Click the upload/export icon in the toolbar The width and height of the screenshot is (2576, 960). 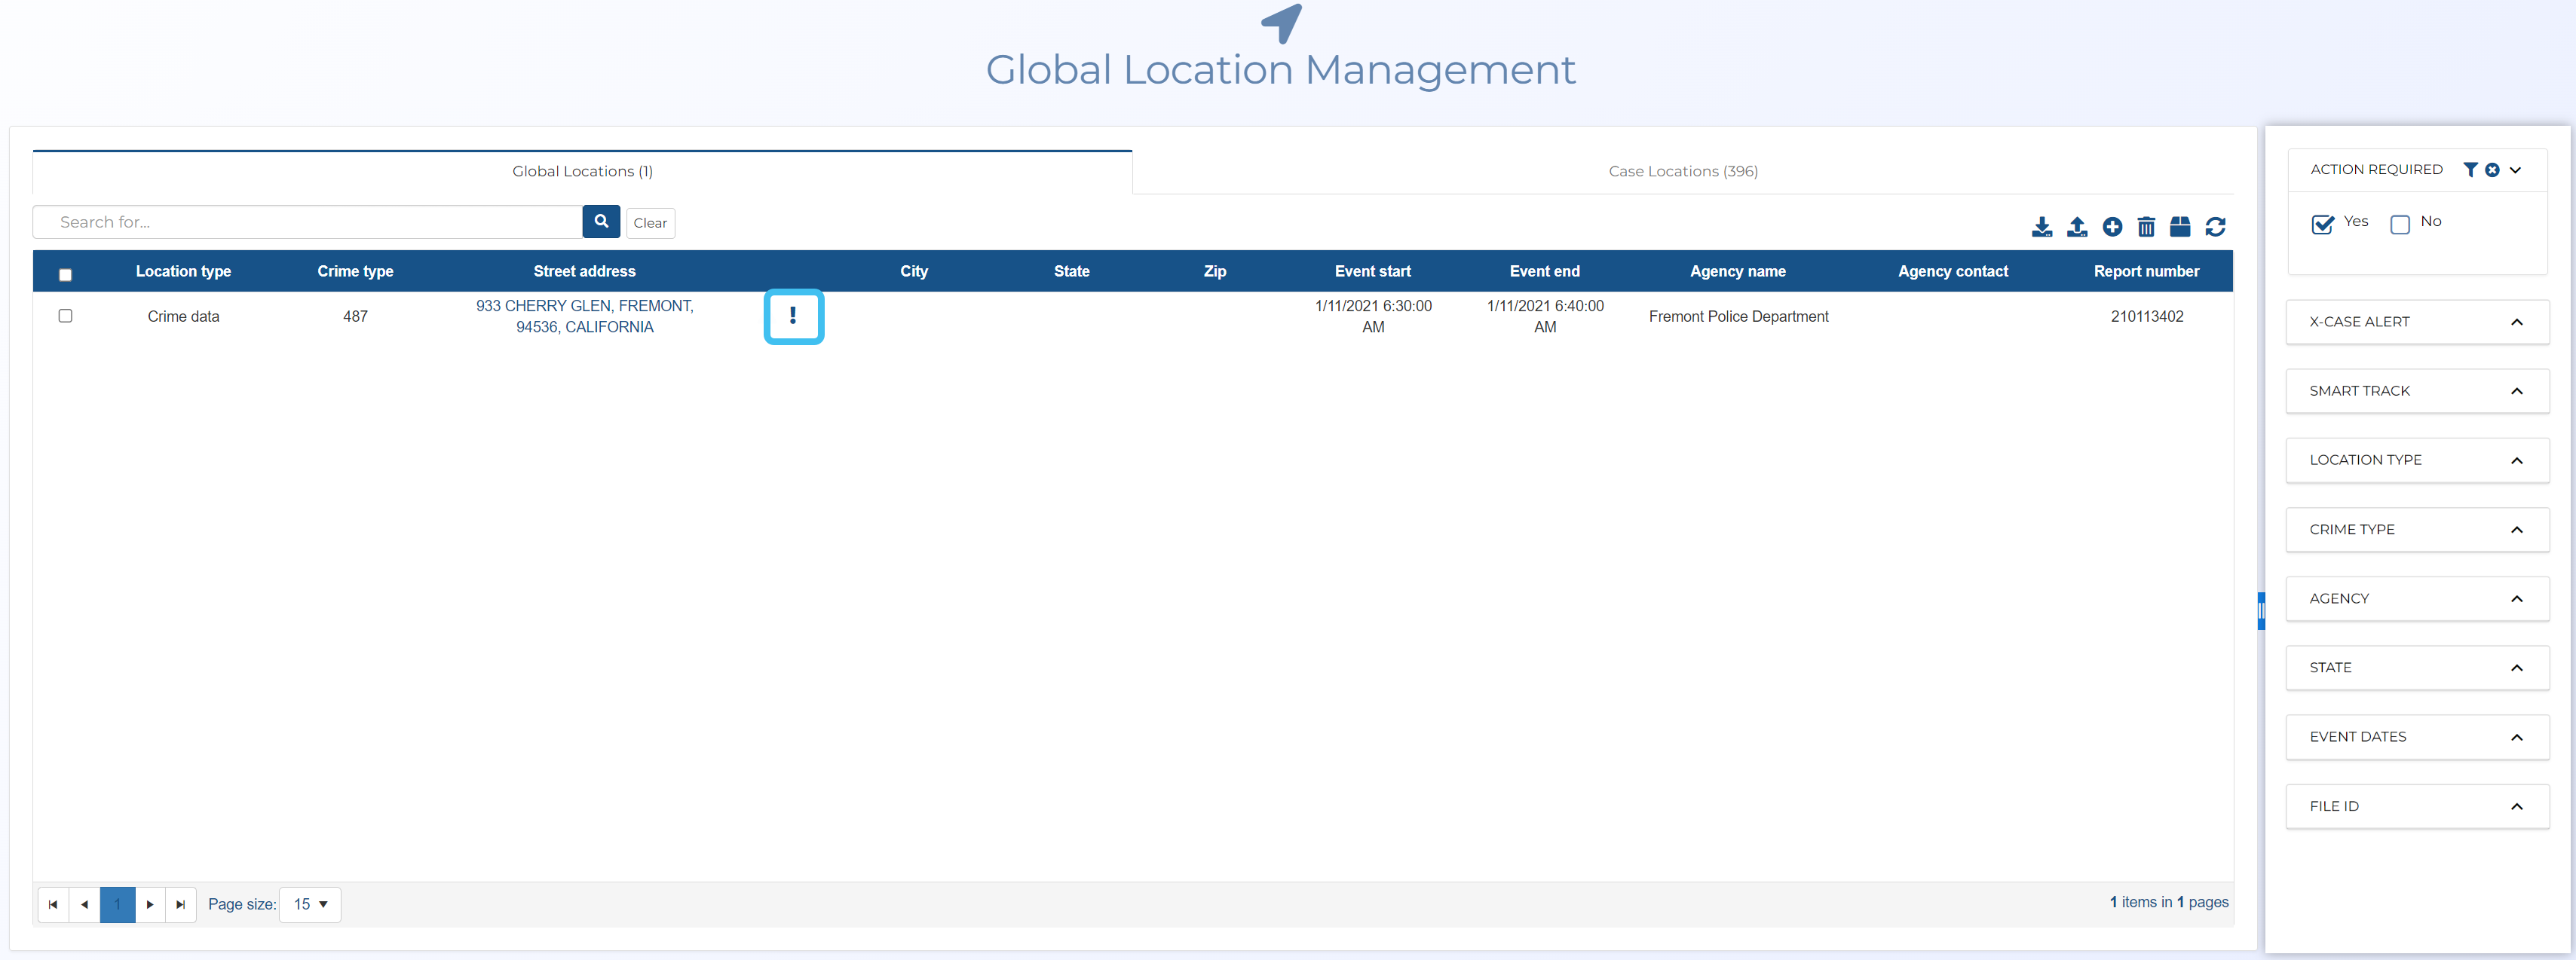(x=2077, y=227)
